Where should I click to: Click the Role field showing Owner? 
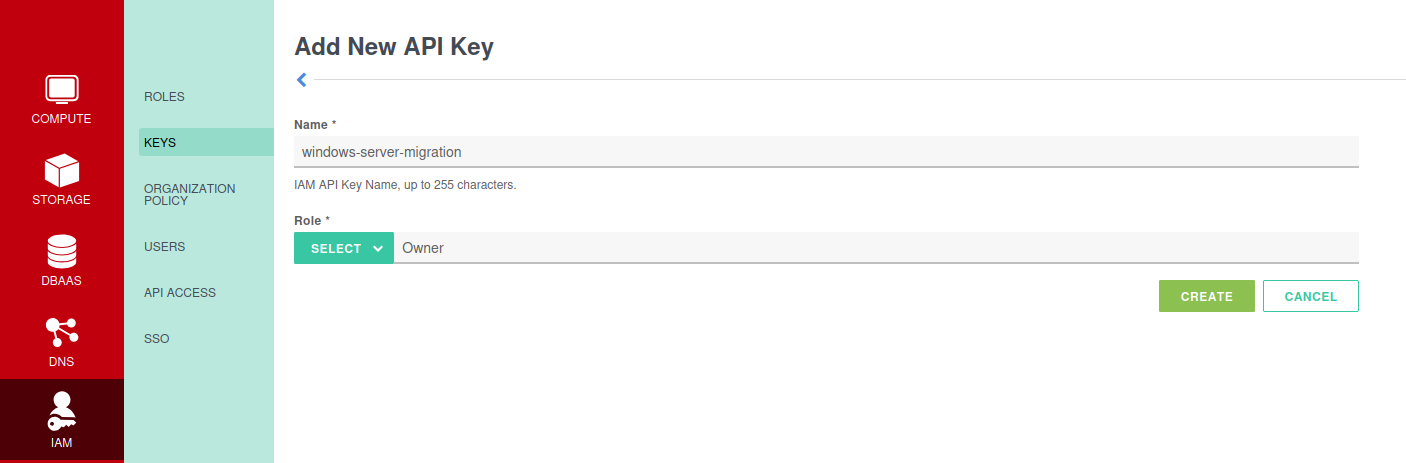click(x=876, y=248)
